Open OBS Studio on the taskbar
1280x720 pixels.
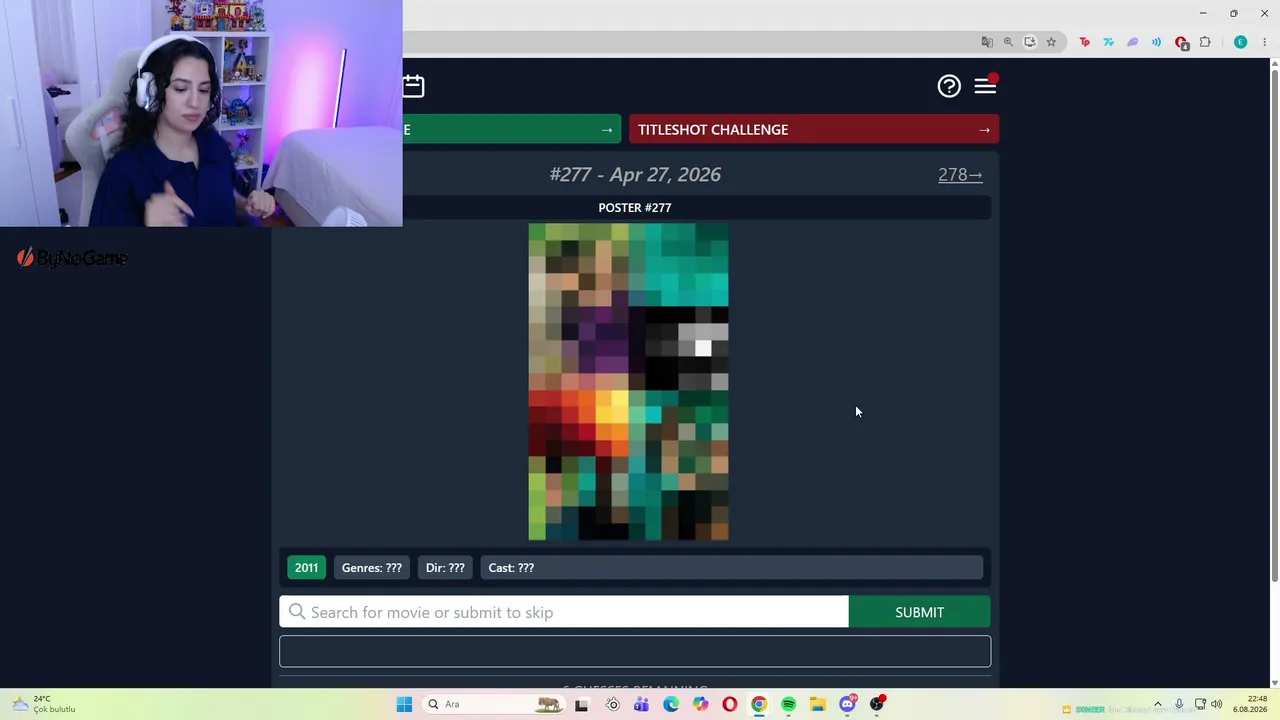coord(877,705)
